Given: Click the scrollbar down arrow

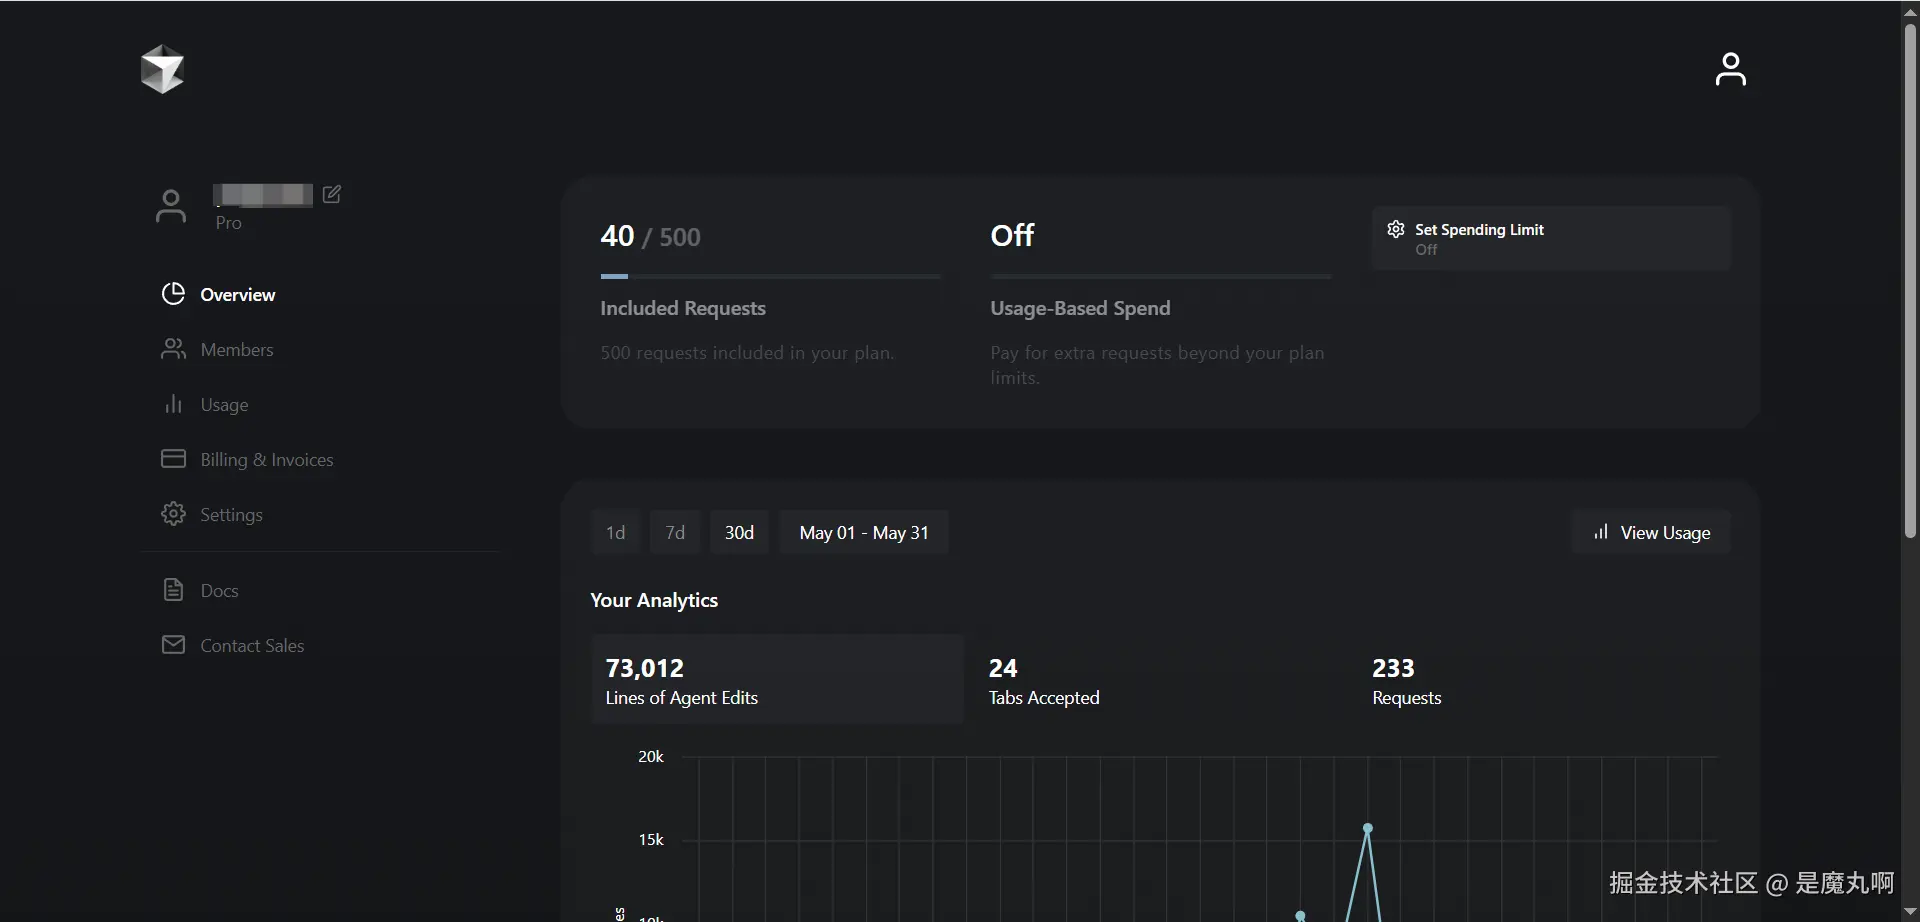Looking at the screenshot, I should tap(1910, 911).
